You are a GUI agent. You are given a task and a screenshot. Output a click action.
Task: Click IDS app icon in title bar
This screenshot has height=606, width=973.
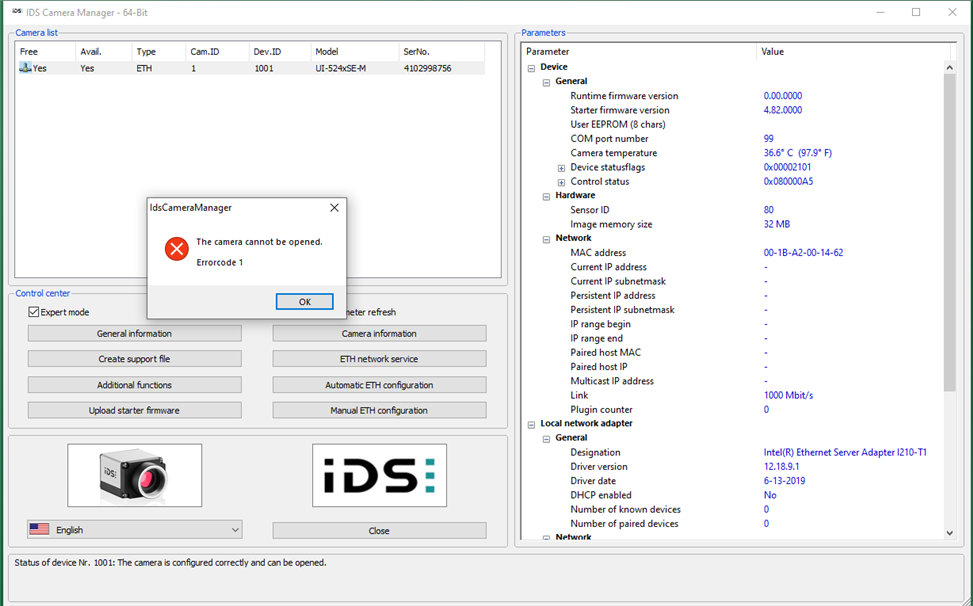(17, 12)
